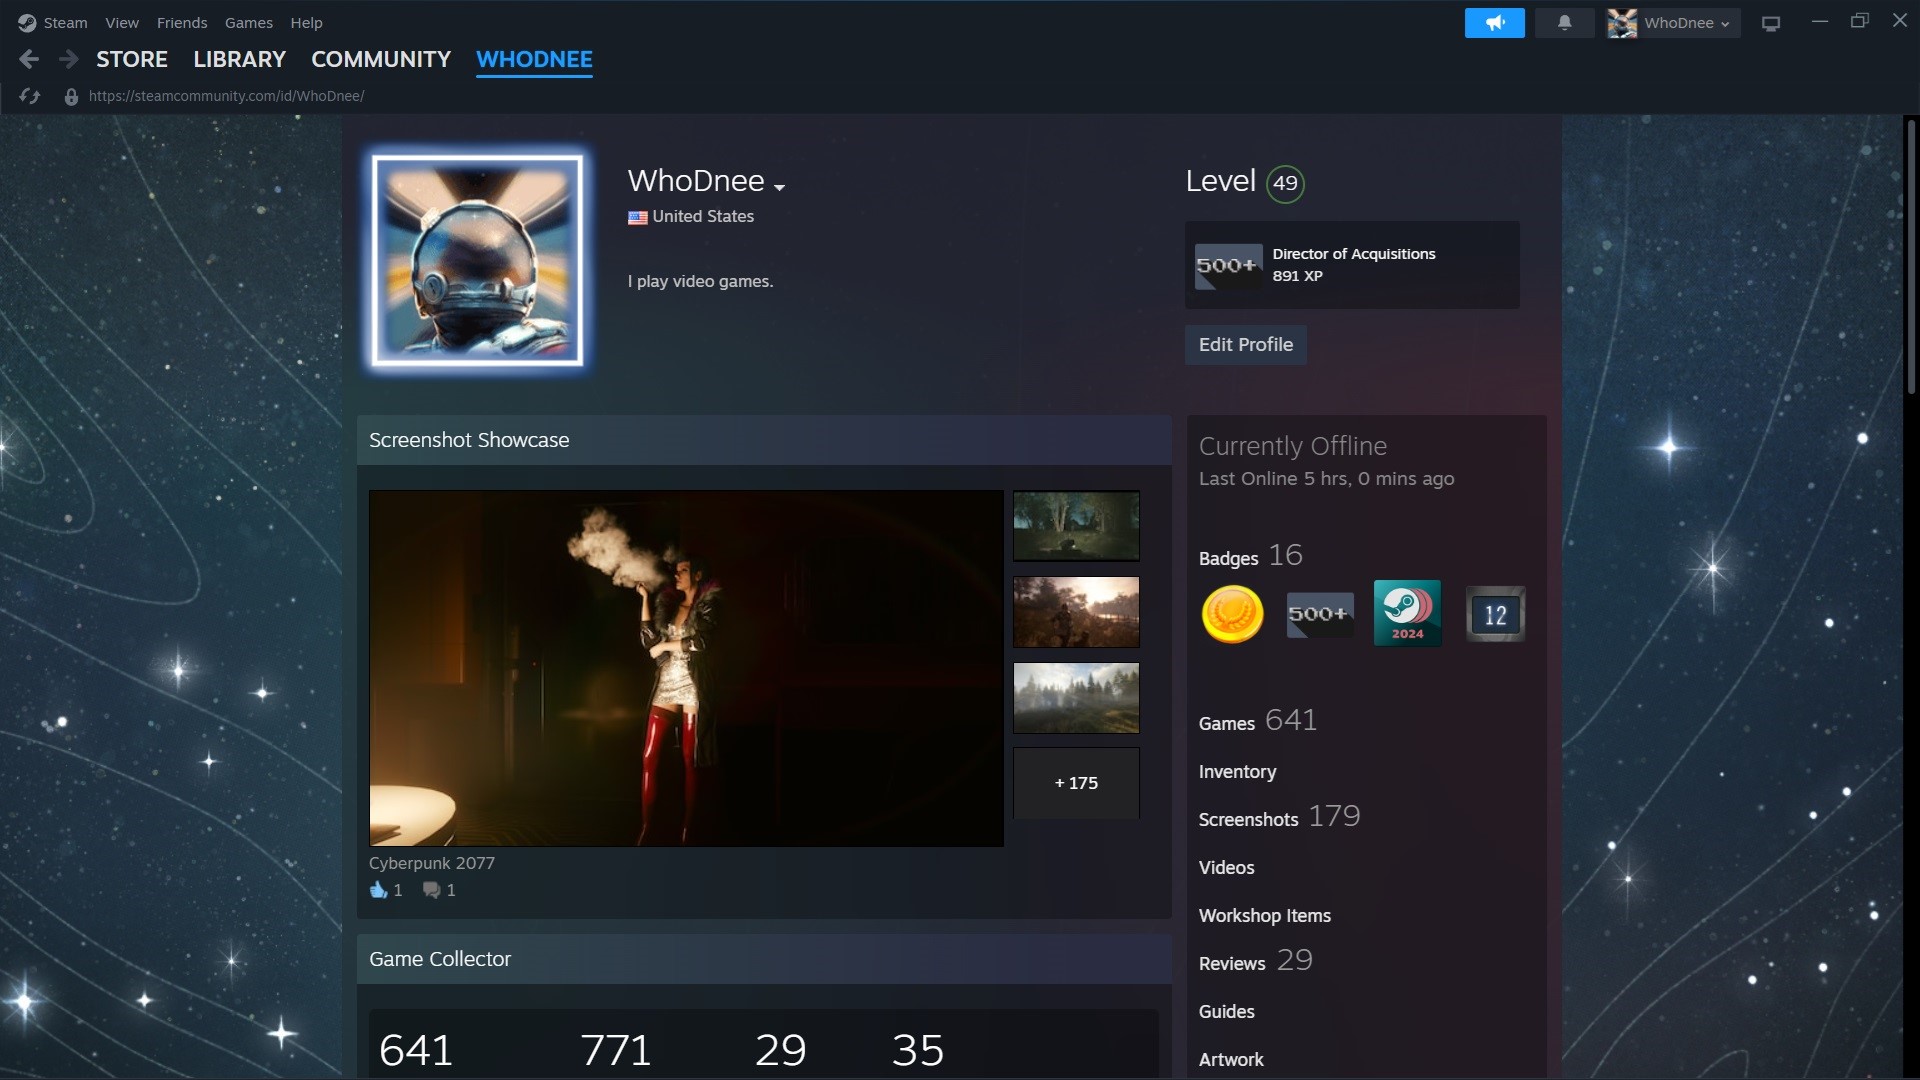This screenshot has width=1920, height=1080.
Task: Click the back navigation arrow
Action: tap(29, 59)
